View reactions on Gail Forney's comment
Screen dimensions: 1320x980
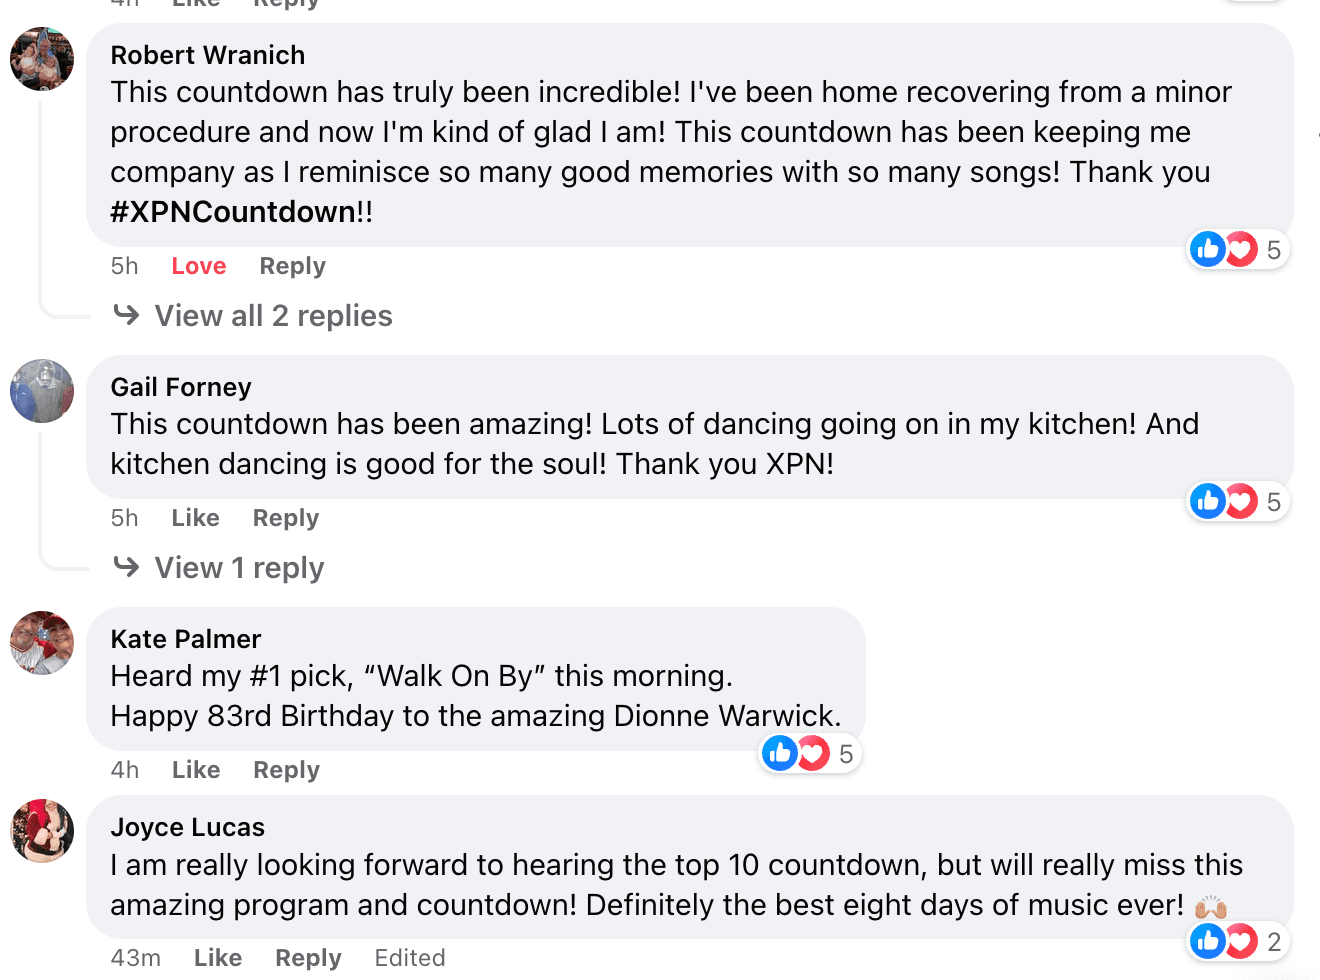tap(1238, 501)
